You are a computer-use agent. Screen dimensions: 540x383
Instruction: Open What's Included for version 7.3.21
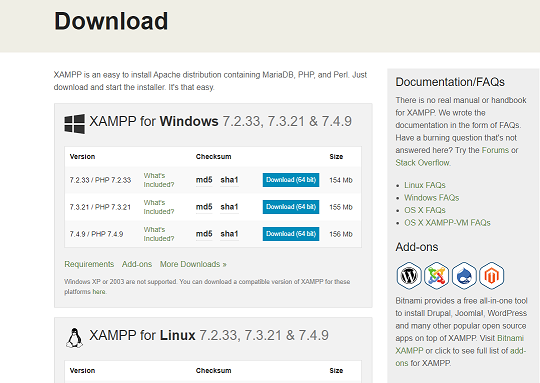coord(159,207)
